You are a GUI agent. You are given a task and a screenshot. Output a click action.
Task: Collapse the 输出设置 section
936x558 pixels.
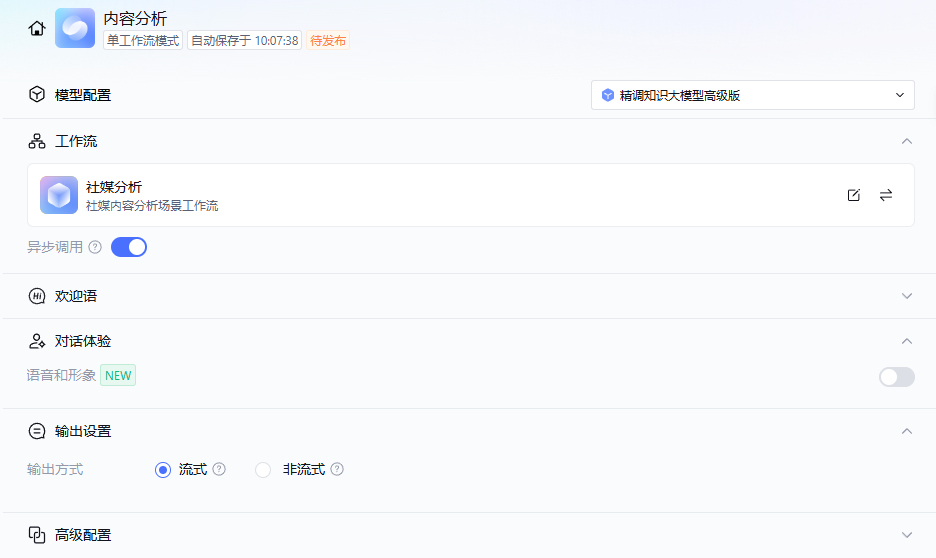(x=907, y=431)
